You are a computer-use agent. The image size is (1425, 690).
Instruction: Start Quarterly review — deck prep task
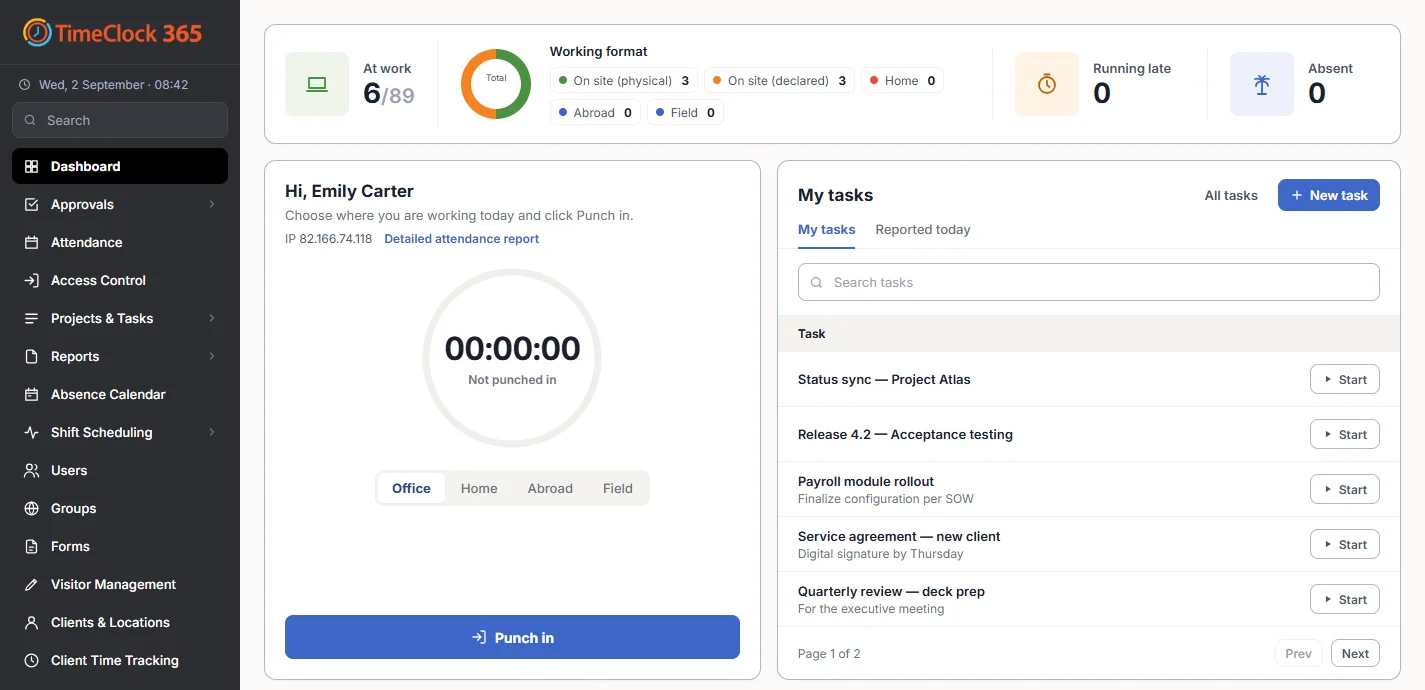1345,599
